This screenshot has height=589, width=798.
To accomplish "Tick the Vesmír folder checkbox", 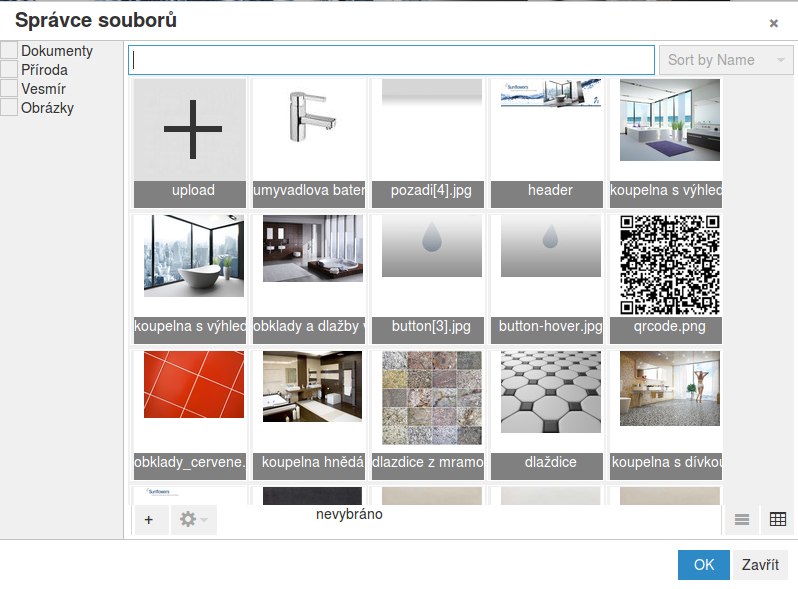I will click(x=9, y=89).
